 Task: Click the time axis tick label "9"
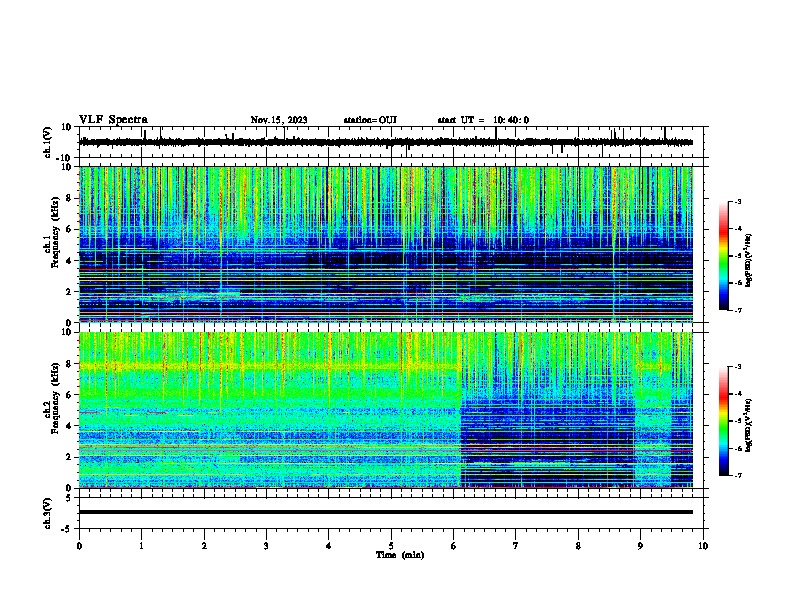point(640,546)
